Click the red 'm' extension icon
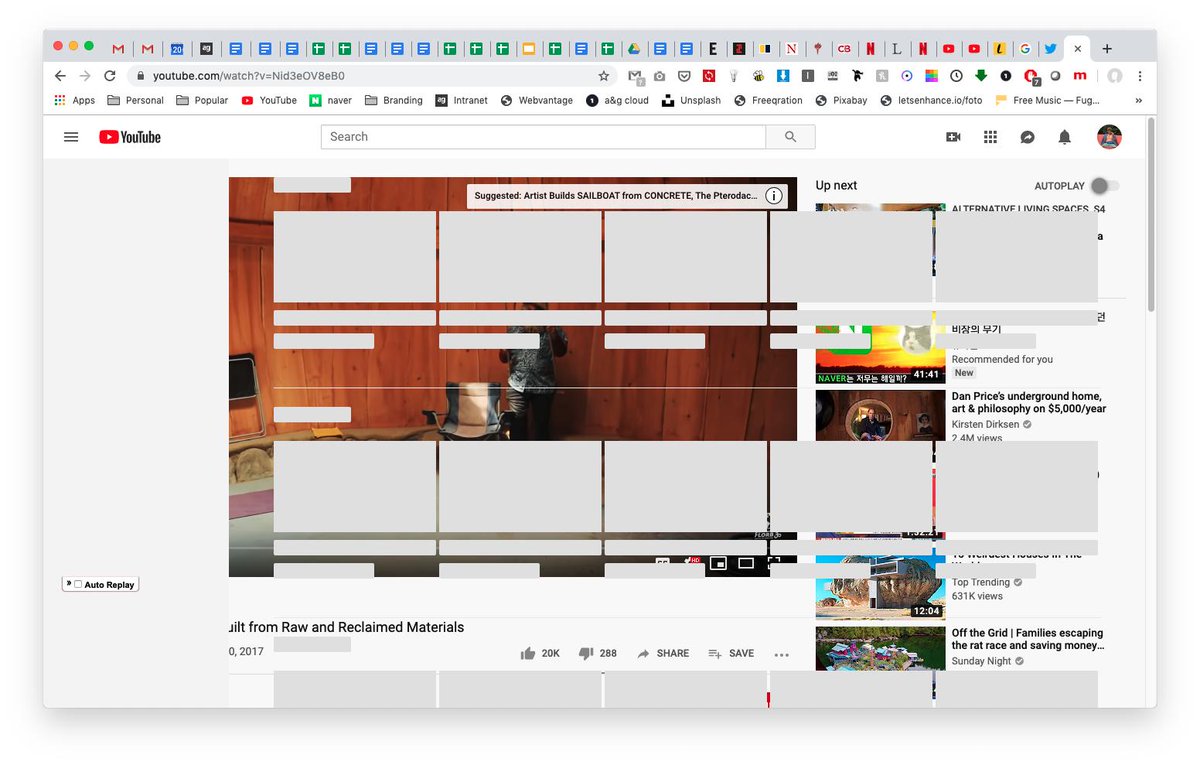The image size is (1200, 765). pos(1079,76)
